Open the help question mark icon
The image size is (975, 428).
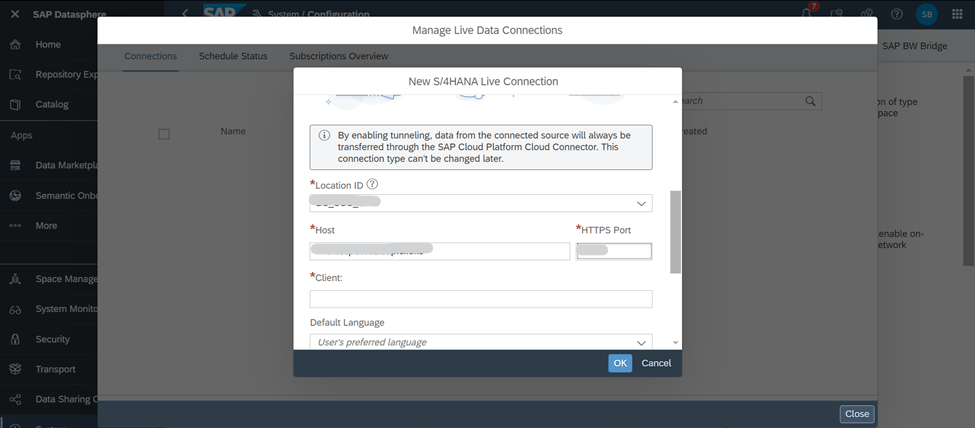pos(897,14)
